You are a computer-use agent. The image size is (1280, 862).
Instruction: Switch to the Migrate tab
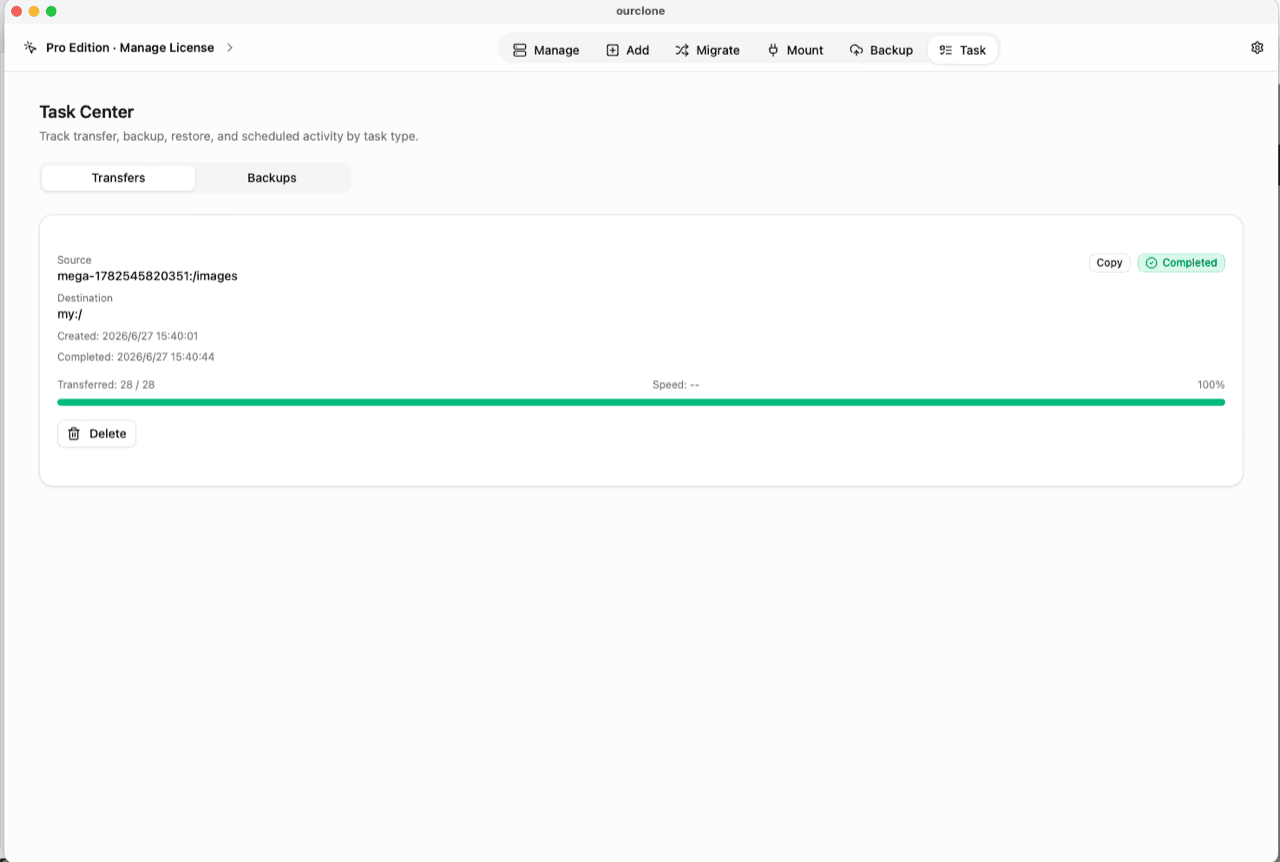click(x=707, y=50)
